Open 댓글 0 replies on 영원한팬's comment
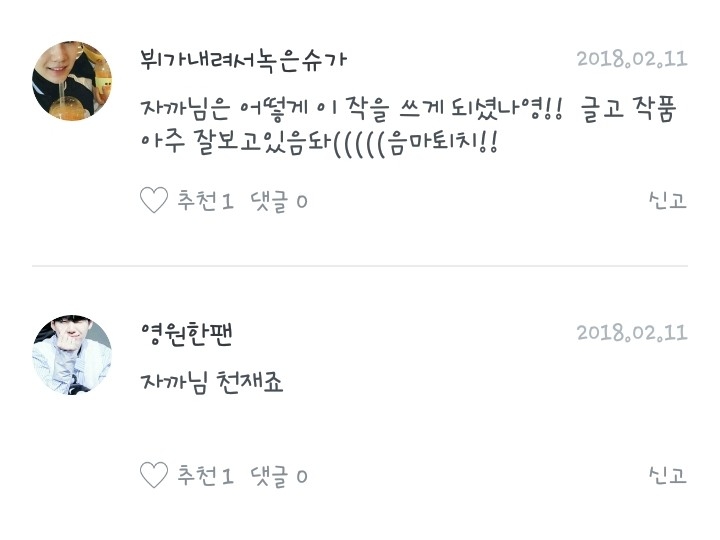Viewport: 720px width, 540px height. [279, 476]
